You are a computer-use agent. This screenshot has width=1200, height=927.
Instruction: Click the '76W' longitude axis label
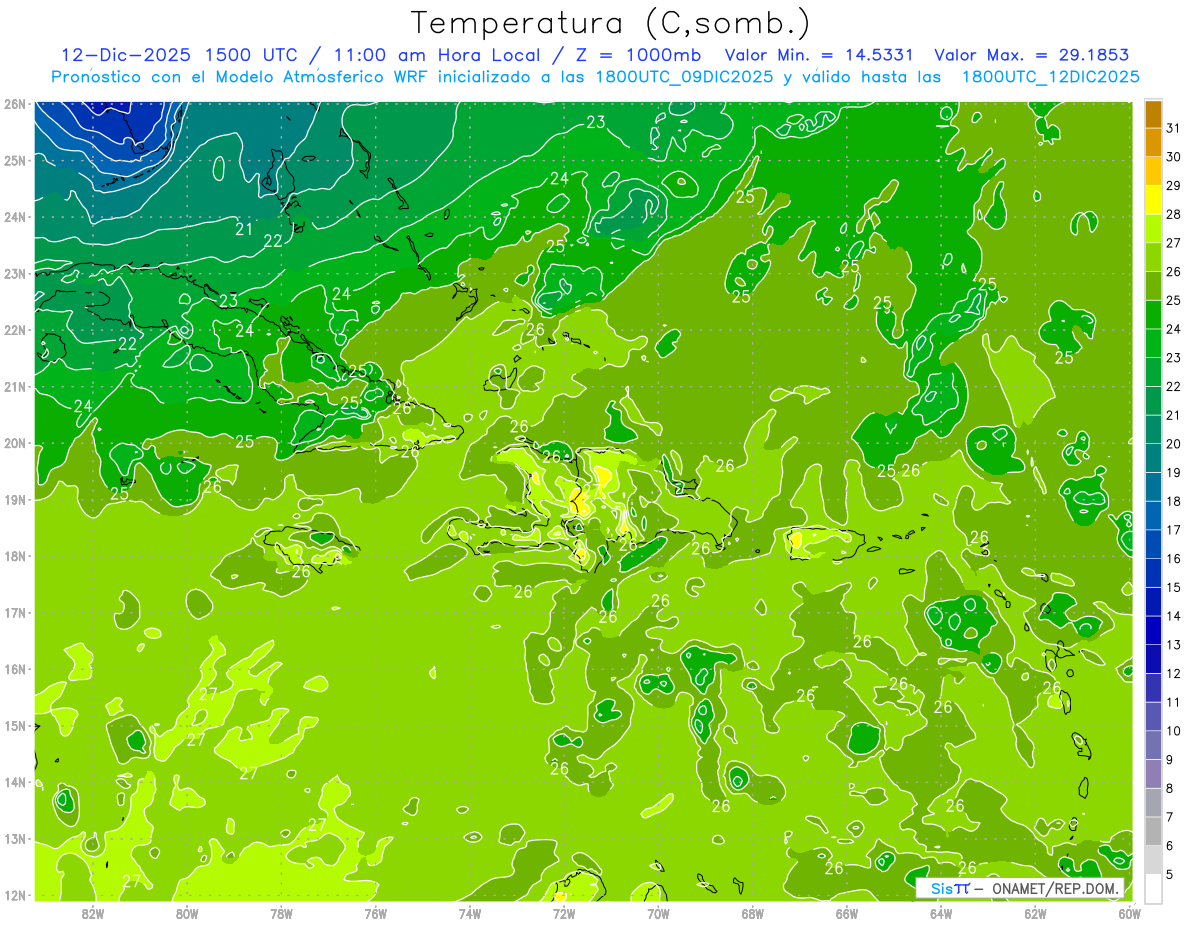click(376, 912)
